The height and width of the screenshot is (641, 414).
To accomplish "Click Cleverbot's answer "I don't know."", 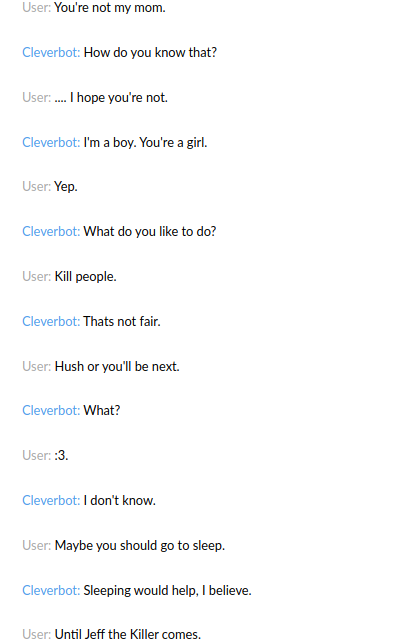I will pyautogui.click(x=119, y=501).
